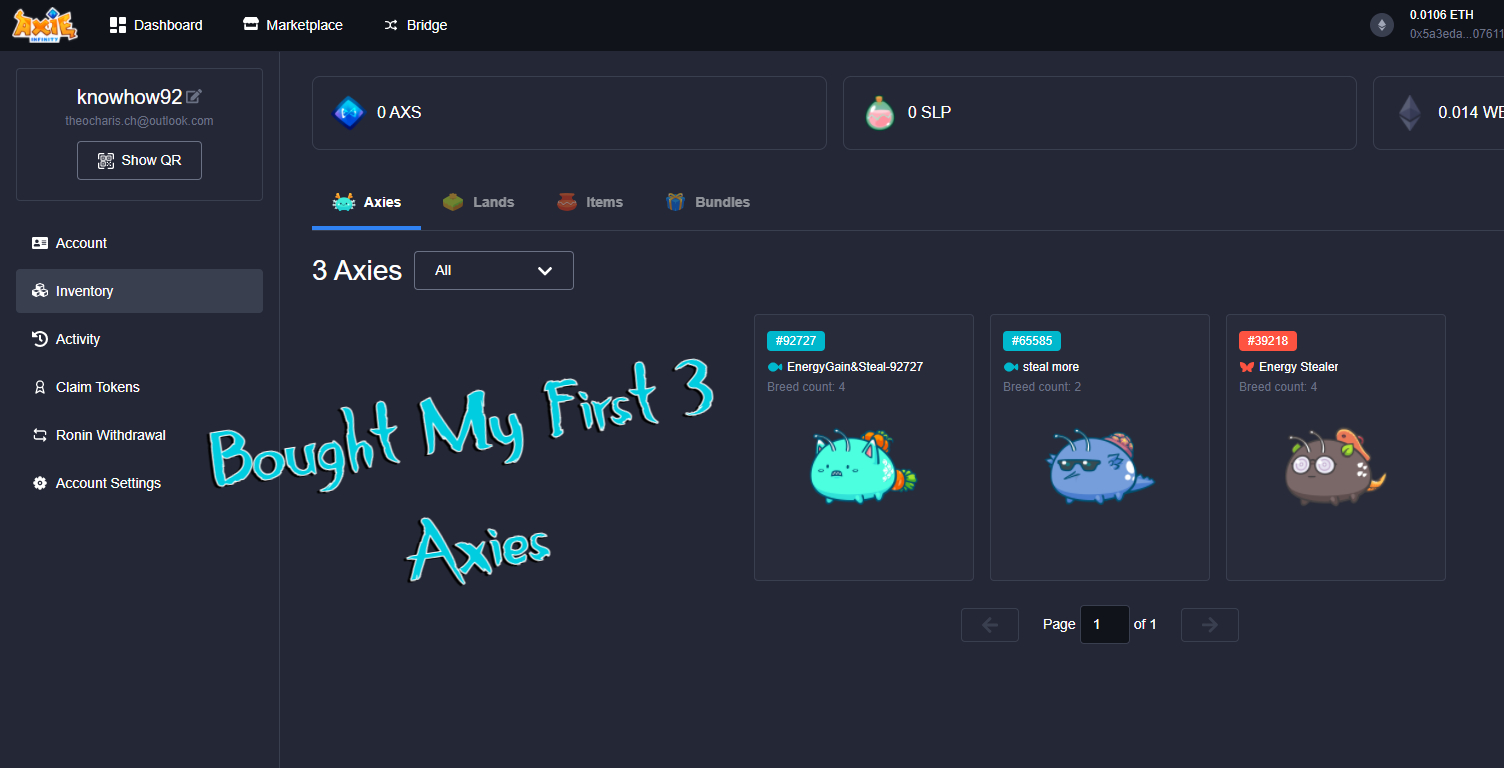Click aquatic class icon beside EnergyGain&Steal-92727

point(775,367)
